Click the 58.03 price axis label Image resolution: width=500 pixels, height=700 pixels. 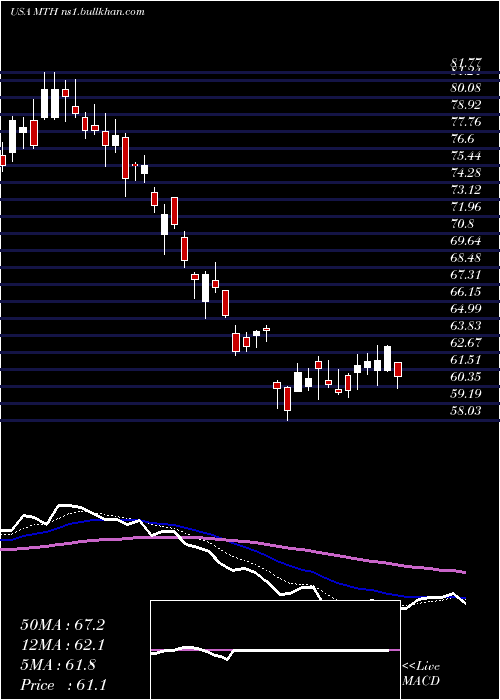tap(466, 411)
